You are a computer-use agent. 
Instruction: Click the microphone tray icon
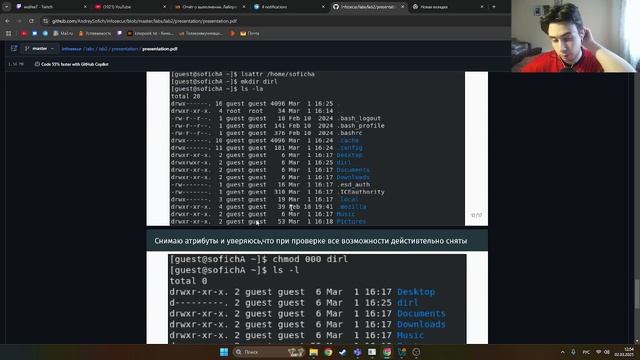(573, 352)
